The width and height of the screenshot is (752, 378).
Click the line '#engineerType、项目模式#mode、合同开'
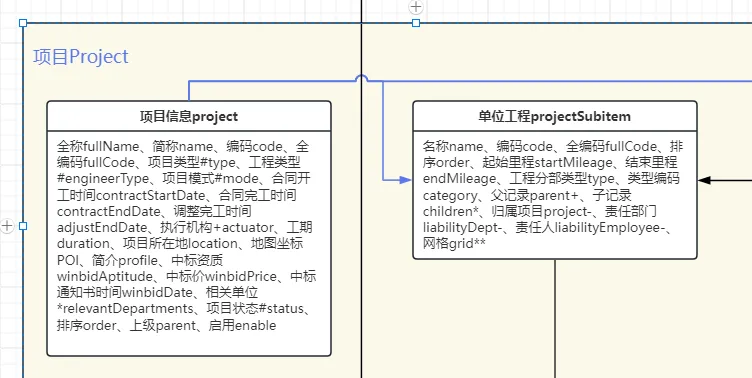point(184,178)
